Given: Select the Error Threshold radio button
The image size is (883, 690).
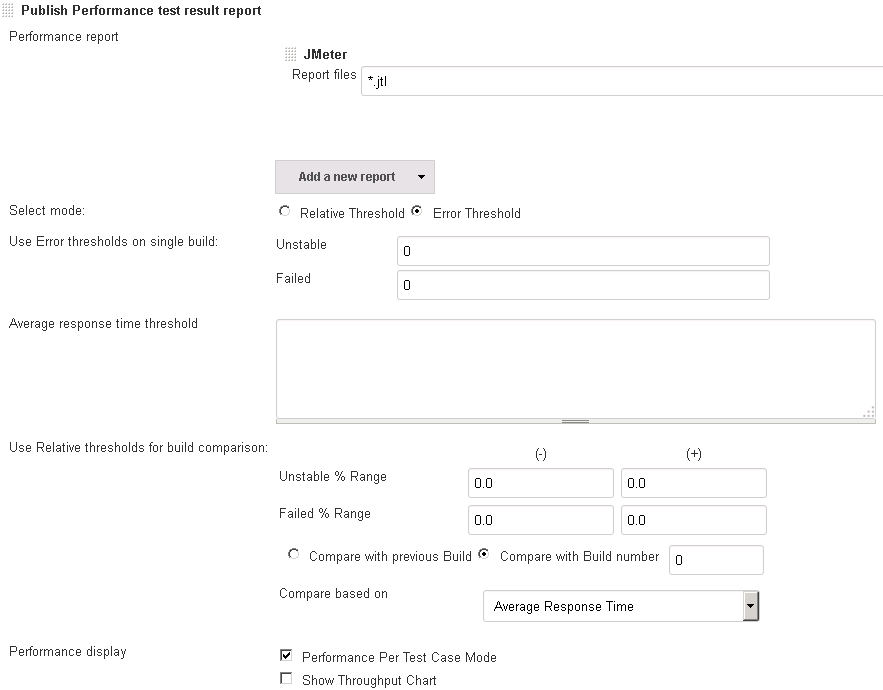Looking at the screenshot, I should (418, 212).
